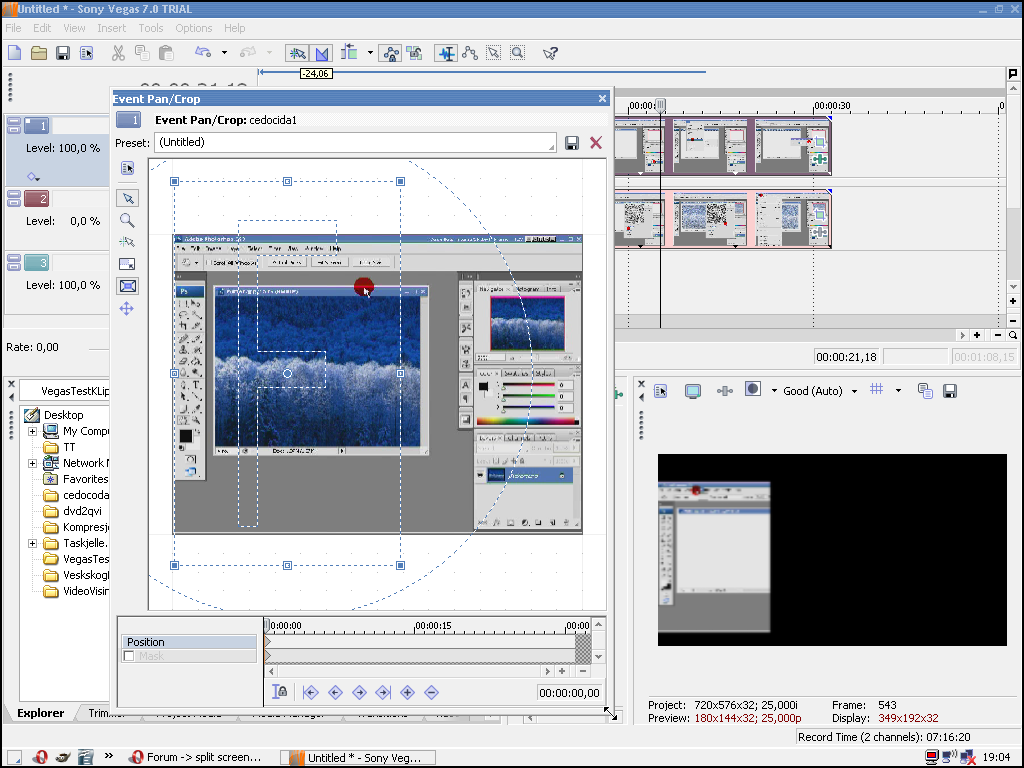Show Properties panel in Pan/Crop sidebar

click(127, 168)
